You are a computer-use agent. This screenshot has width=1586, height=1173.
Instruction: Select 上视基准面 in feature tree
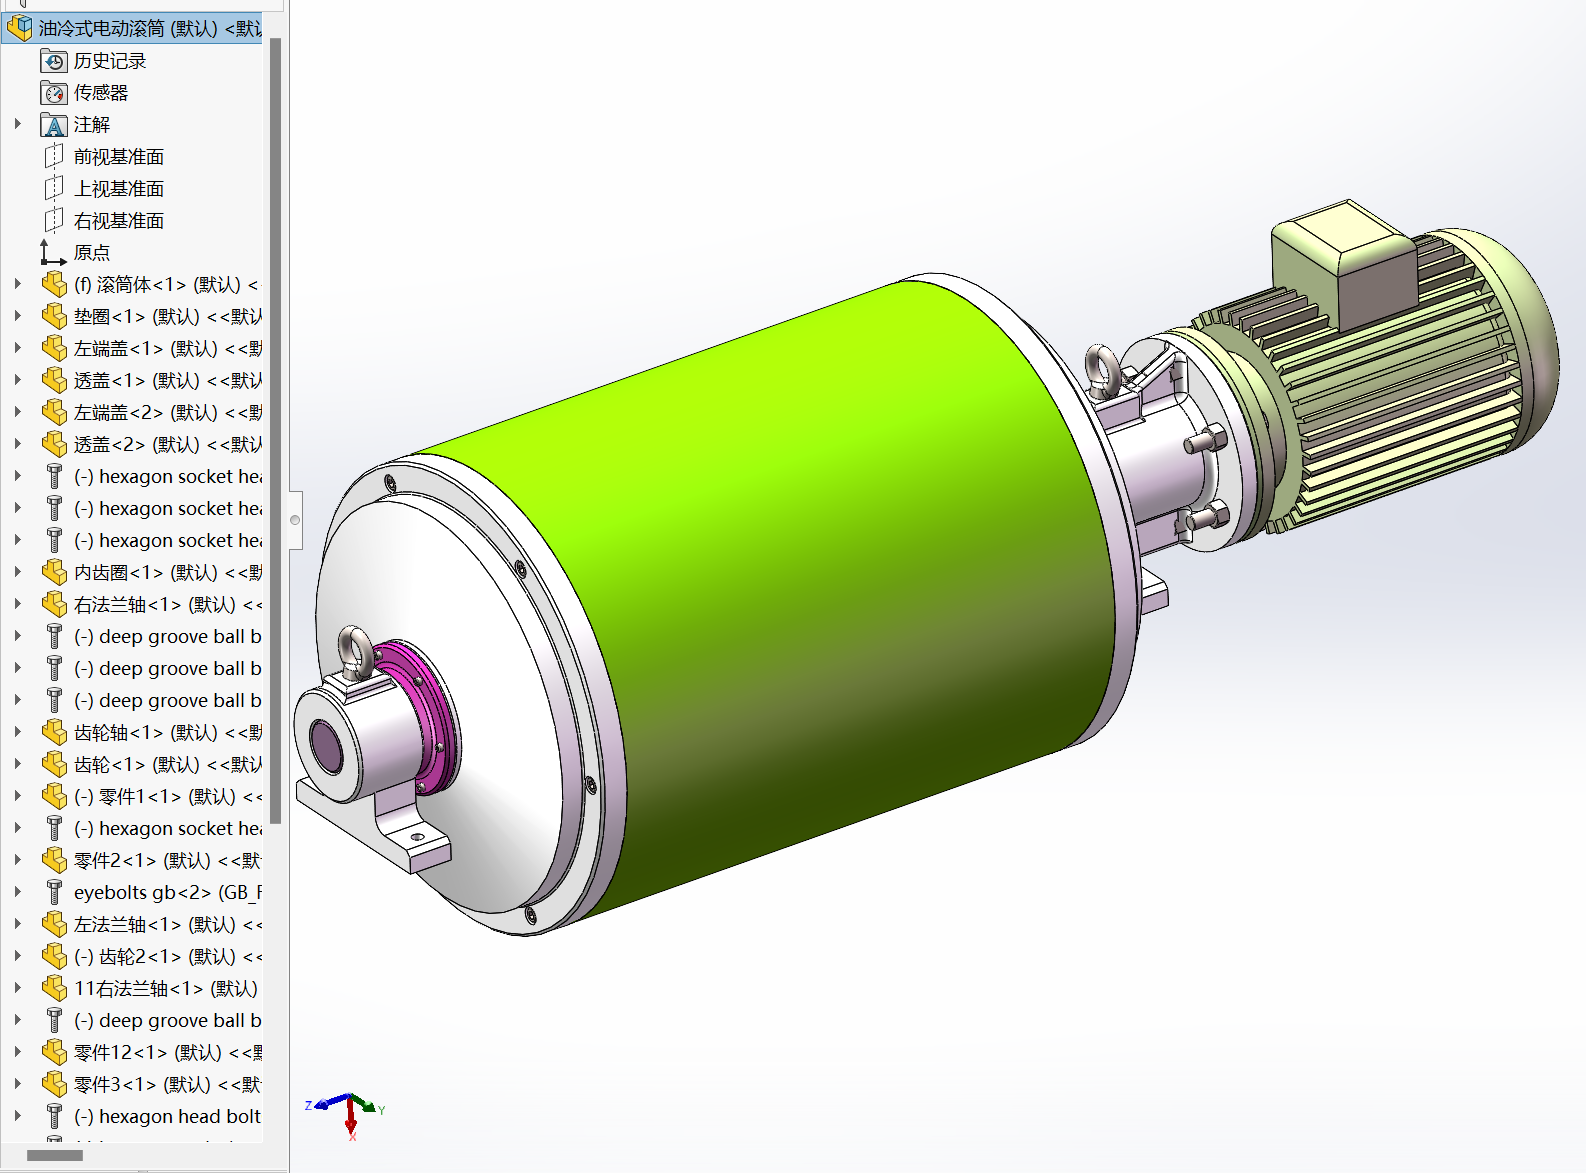118,189
